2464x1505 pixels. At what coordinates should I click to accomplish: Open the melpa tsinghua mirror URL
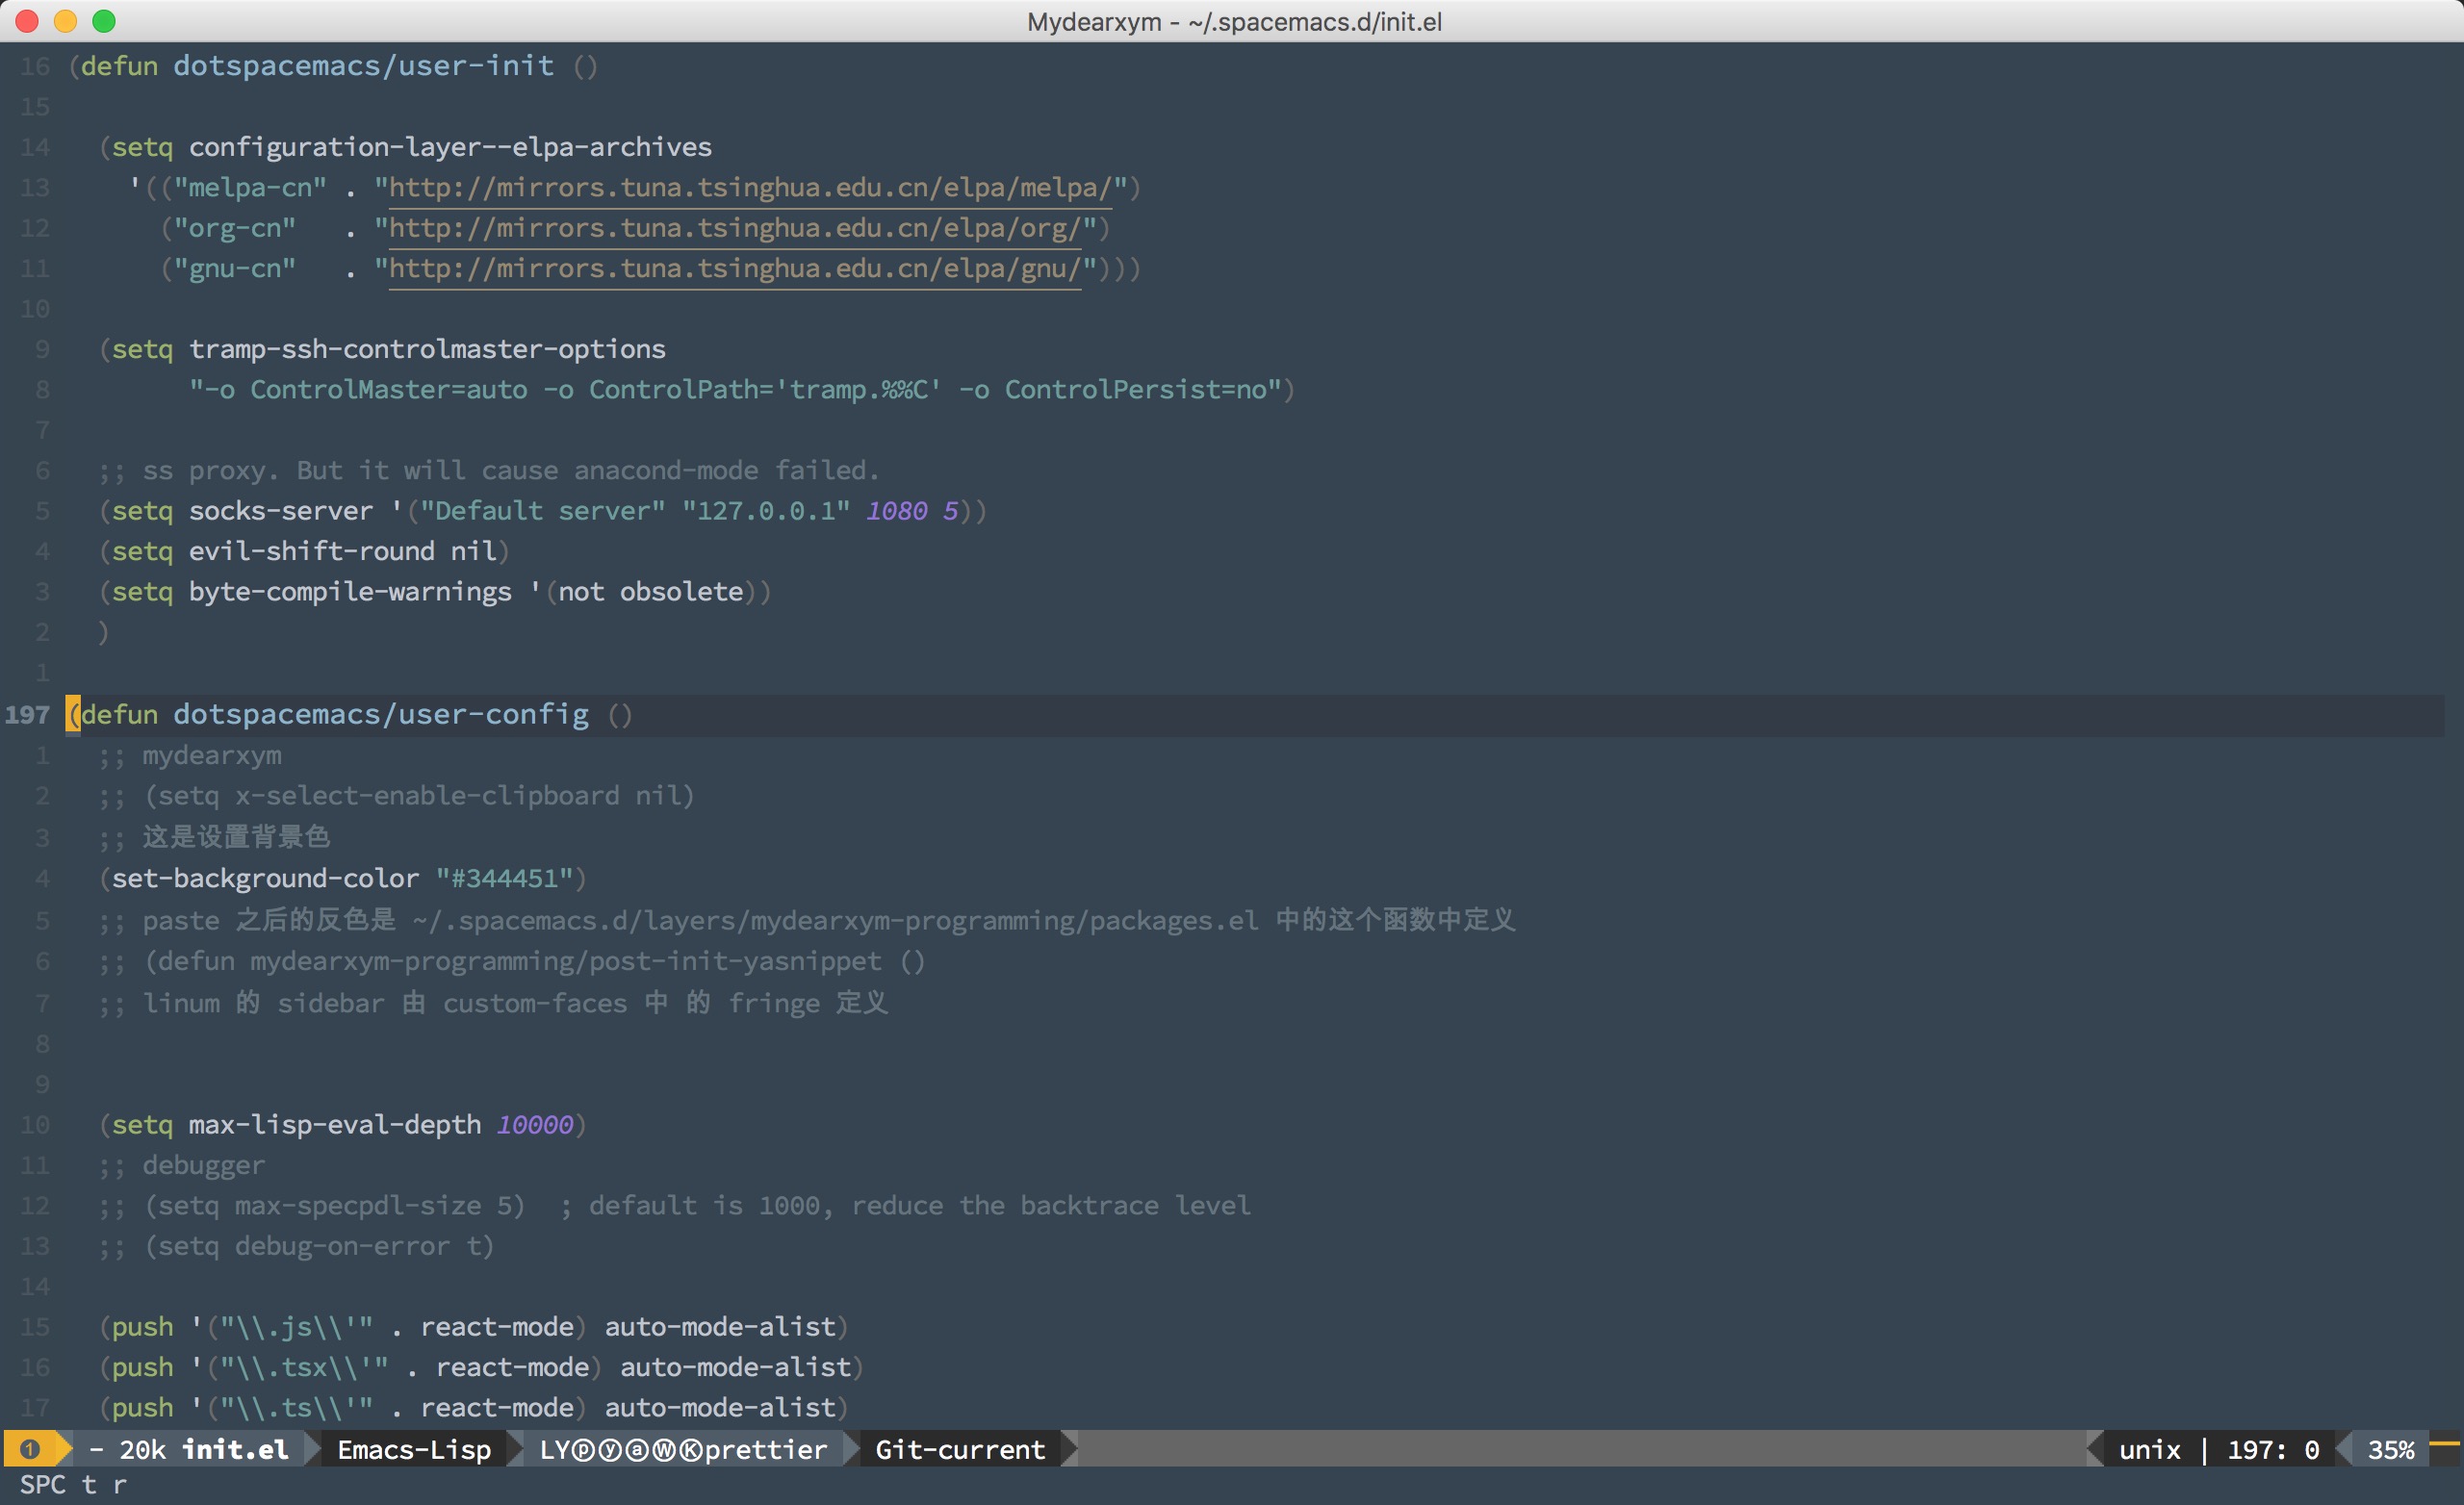click(750, 188)
